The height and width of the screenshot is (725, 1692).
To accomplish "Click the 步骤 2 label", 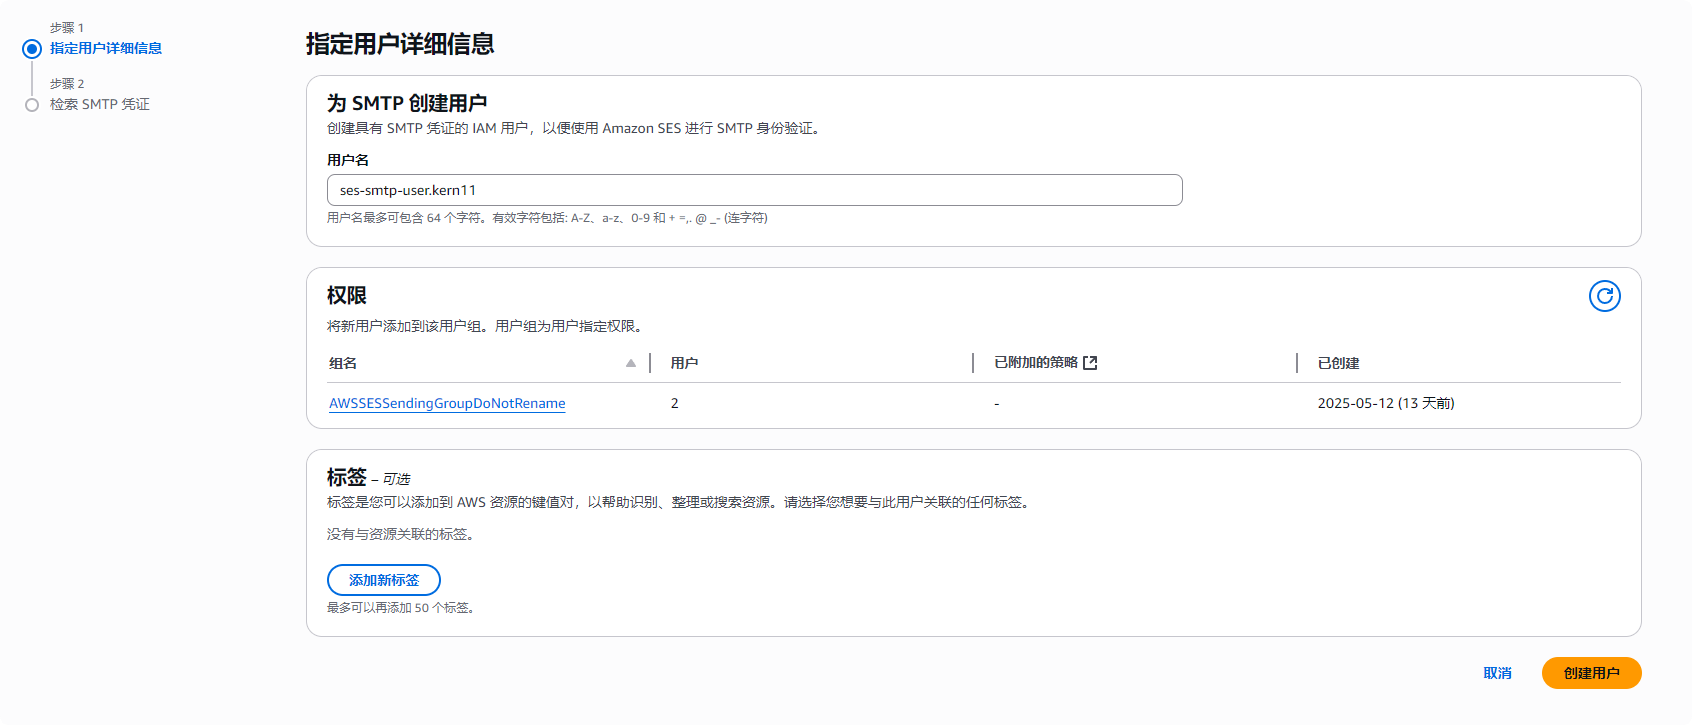I will [x=67, y=84].
